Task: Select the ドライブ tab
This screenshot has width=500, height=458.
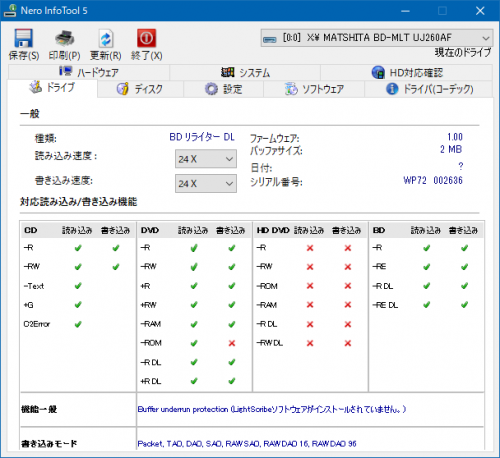Action: coord(52,88)
